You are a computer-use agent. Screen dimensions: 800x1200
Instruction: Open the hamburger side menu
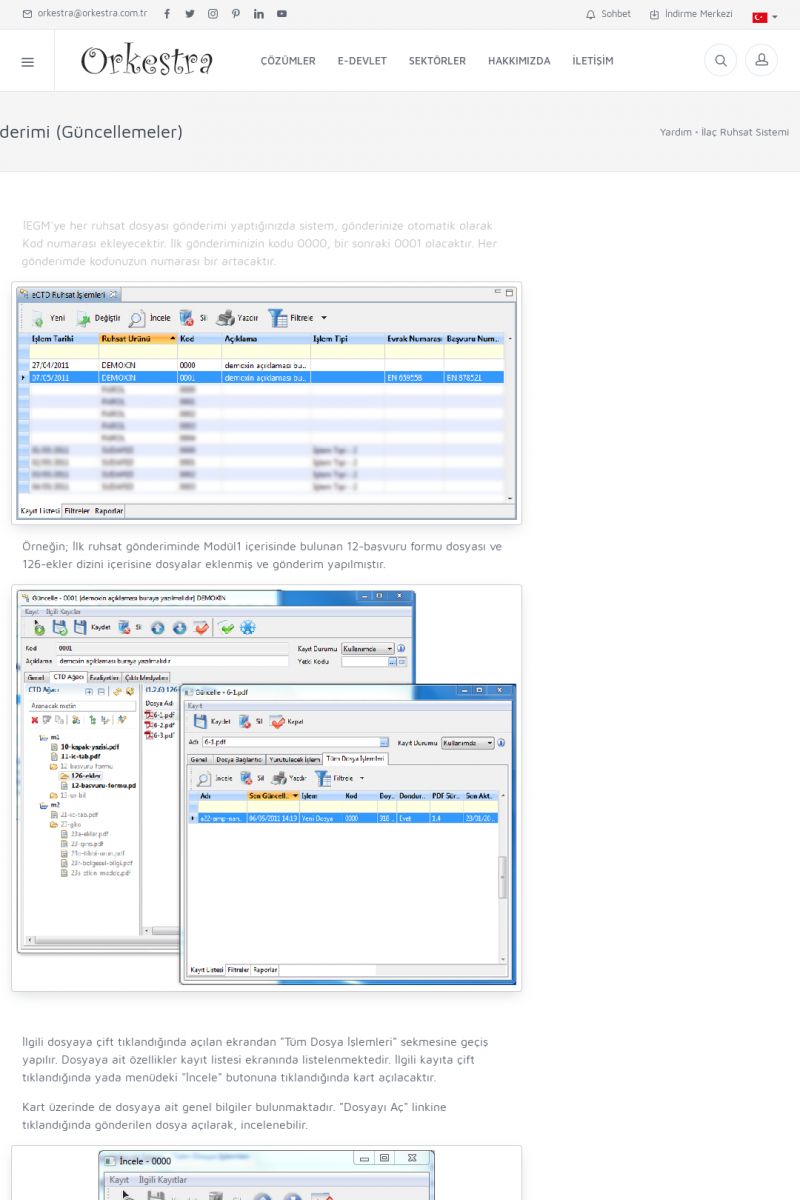[x=27, y=61]
